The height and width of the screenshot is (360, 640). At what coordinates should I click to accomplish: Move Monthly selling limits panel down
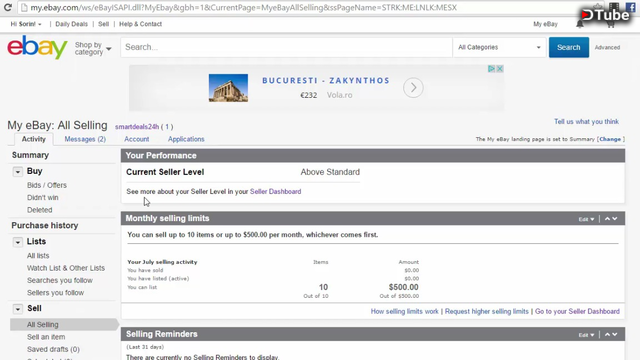(615, 219)
